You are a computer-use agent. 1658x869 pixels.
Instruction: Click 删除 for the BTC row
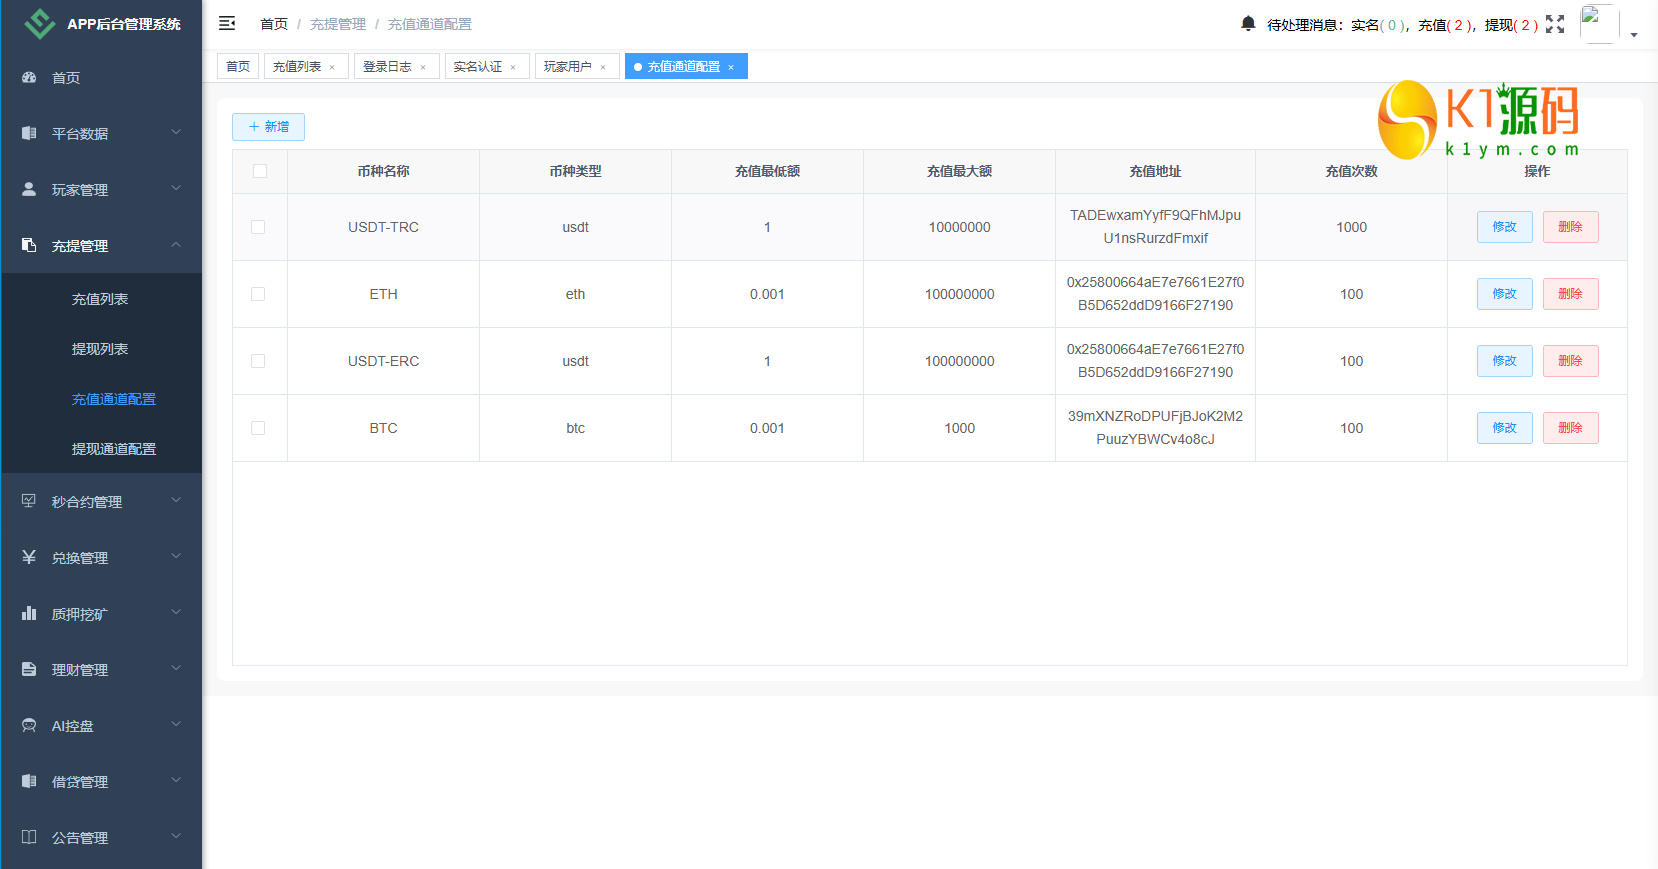click(x=1571, y=428)
